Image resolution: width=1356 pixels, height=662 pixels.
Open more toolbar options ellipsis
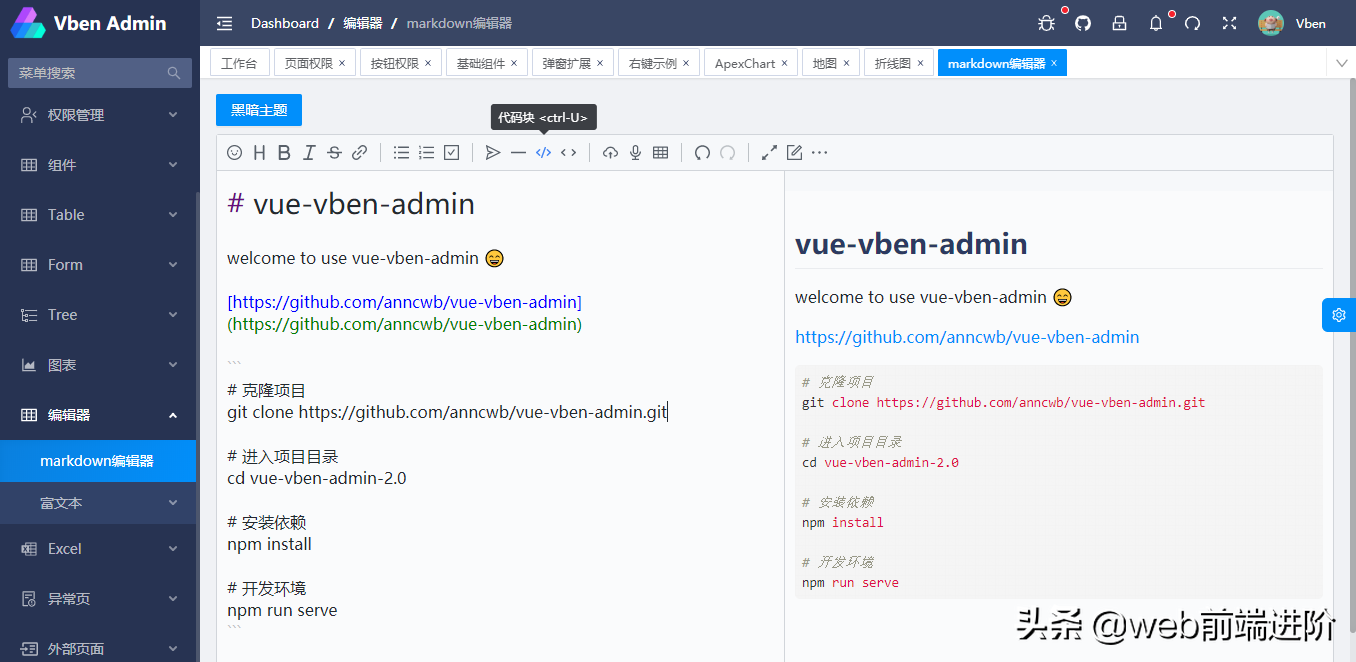click(819, 153)
